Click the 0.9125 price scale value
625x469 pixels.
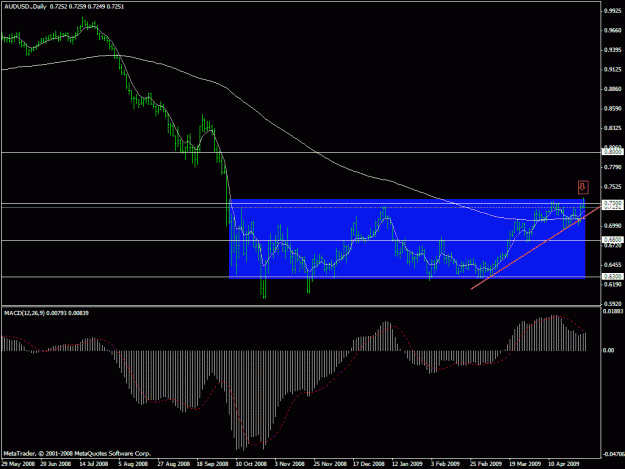point(613,69)
